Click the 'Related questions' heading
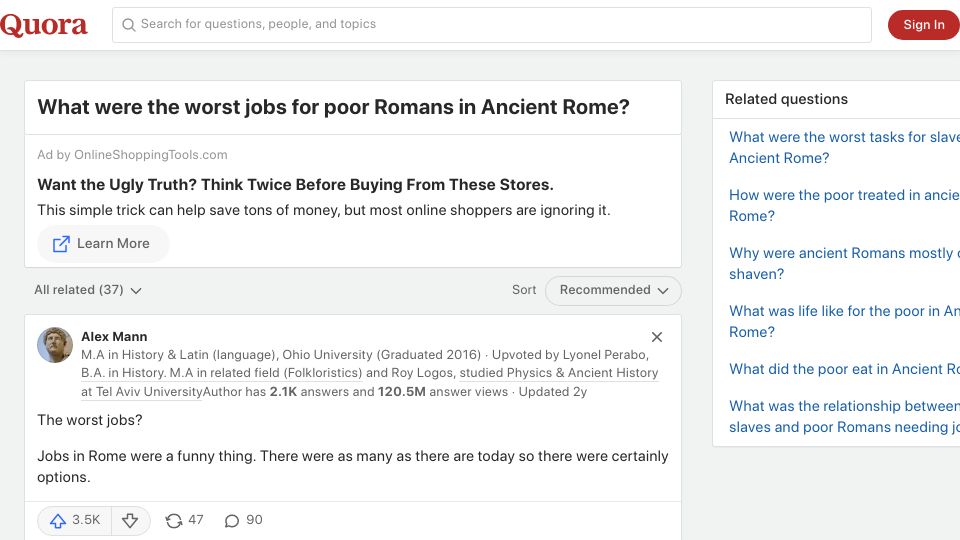The width and height of the screenshot is (960, 540). 786,99
